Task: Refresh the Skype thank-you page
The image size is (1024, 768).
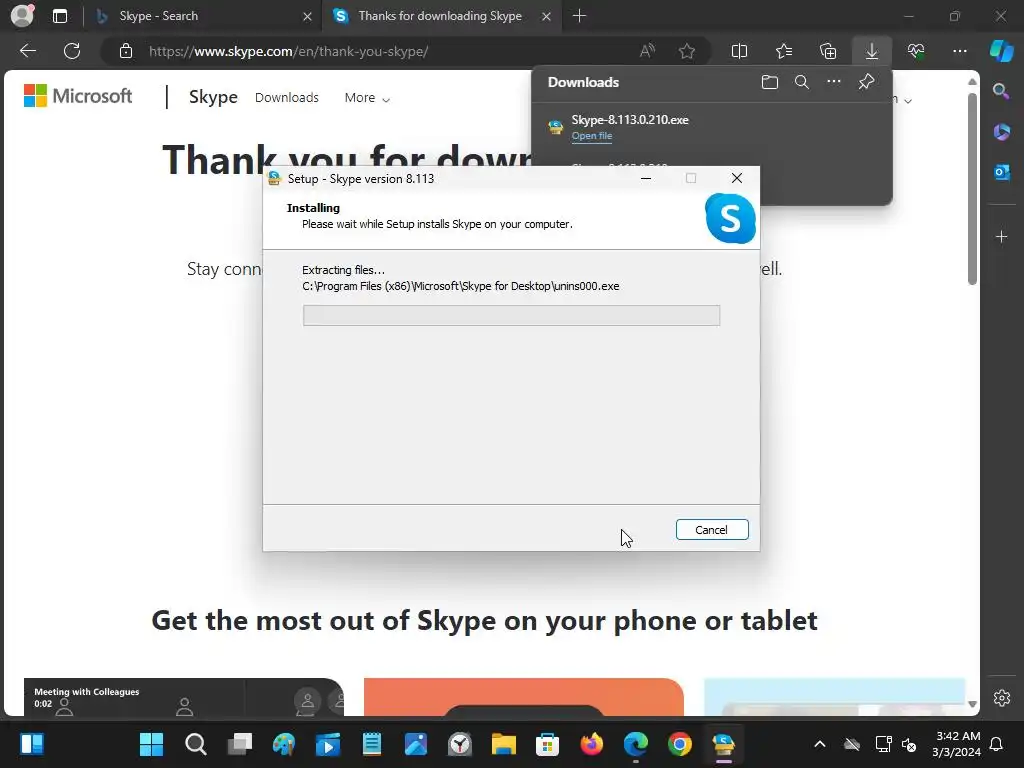Action: (x=72, y=51)
